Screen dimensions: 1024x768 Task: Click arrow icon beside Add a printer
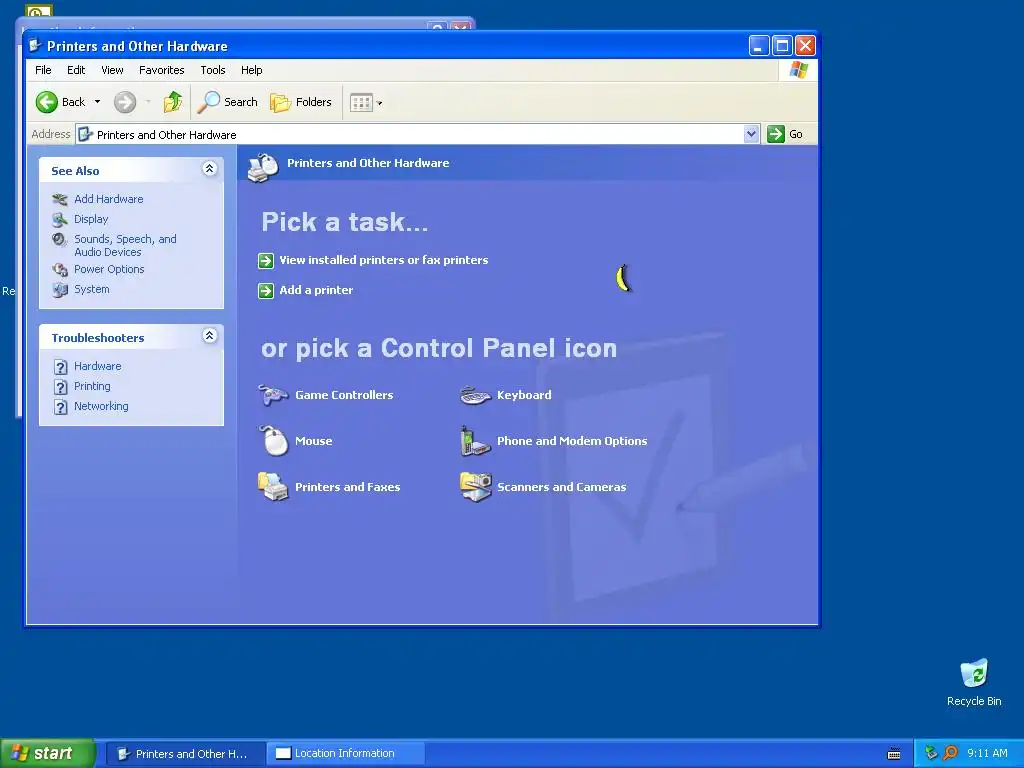pos(266,291)
